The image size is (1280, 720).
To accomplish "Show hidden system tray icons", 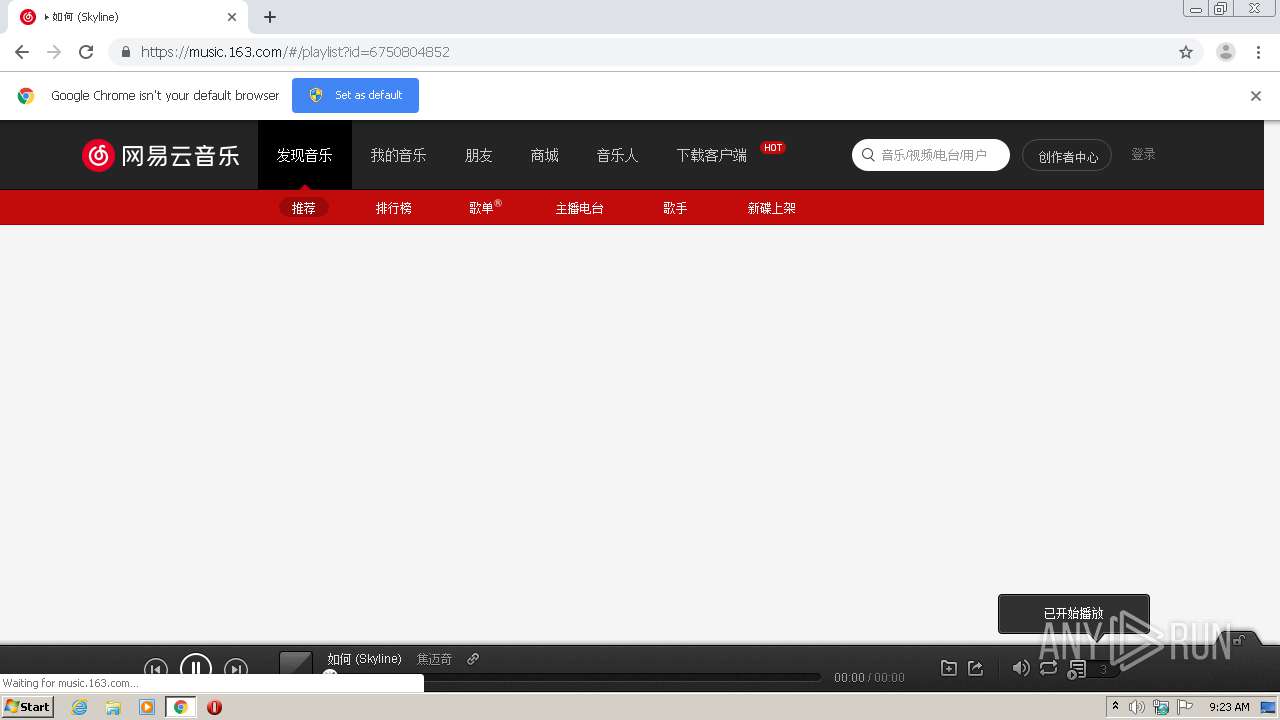I will click(x=1115, y=707).
